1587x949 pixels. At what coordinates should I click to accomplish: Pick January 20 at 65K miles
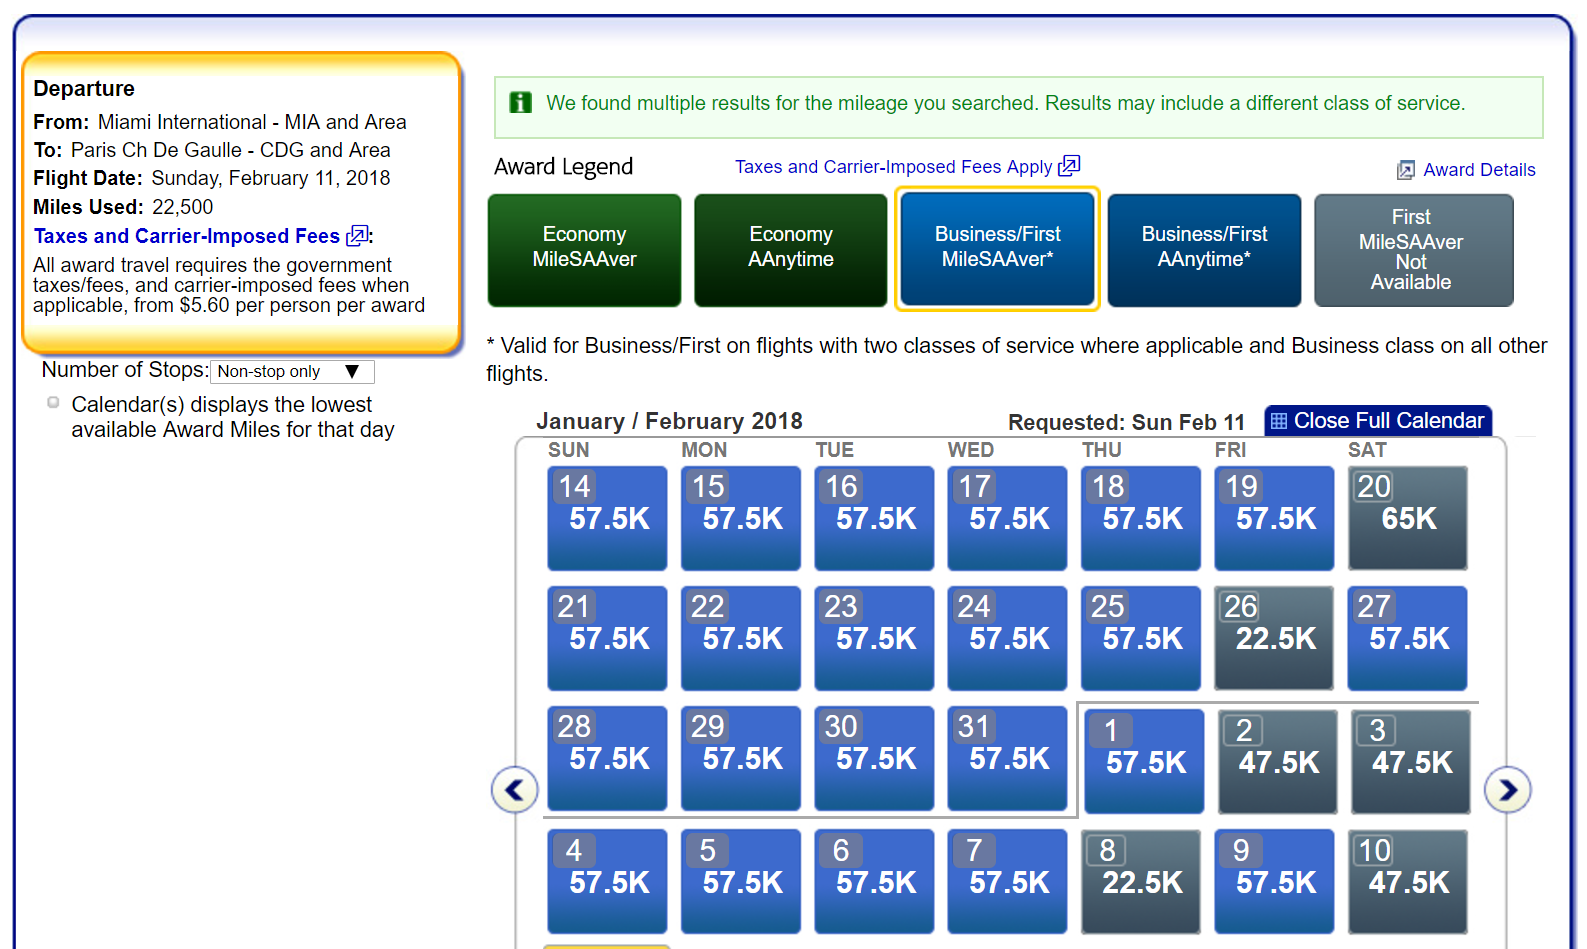(x=1407, y=518)
